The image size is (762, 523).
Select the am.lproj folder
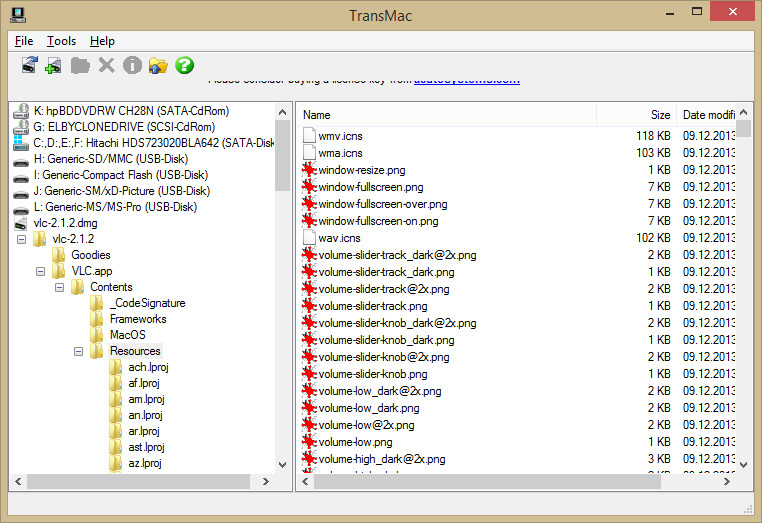click(x=146, y=400)
